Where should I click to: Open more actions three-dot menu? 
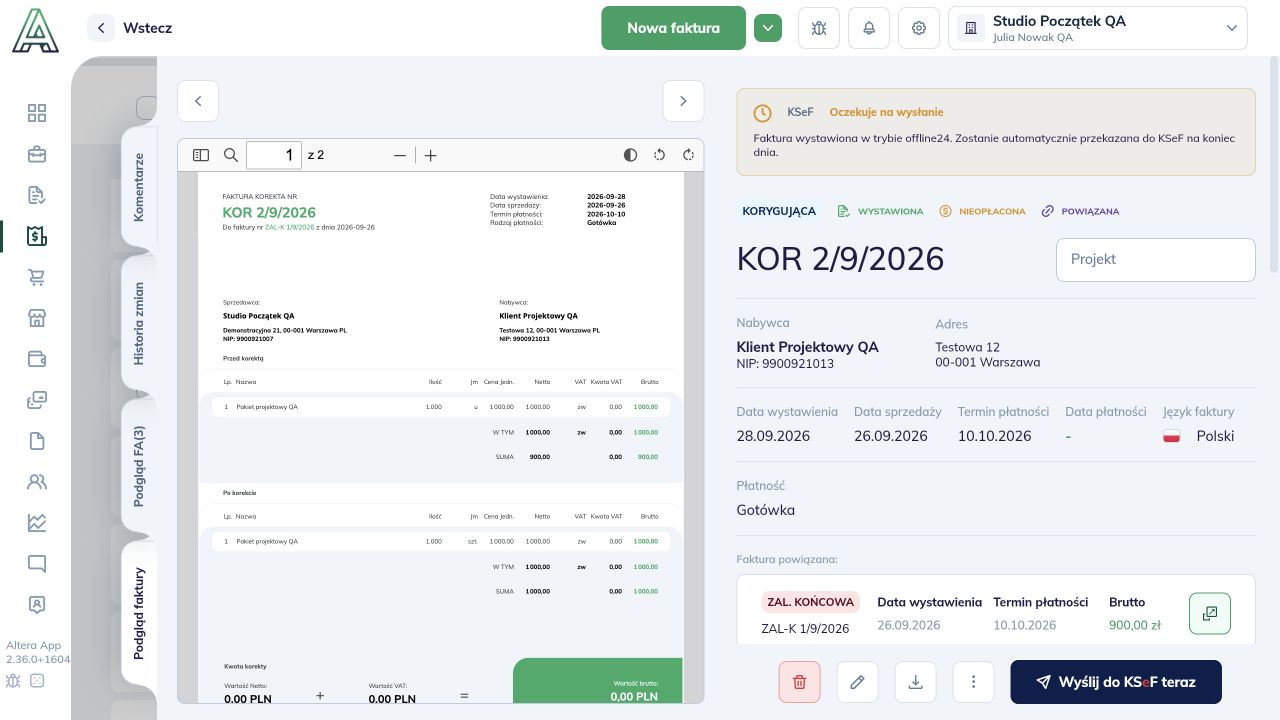click(x=973, y=682)
